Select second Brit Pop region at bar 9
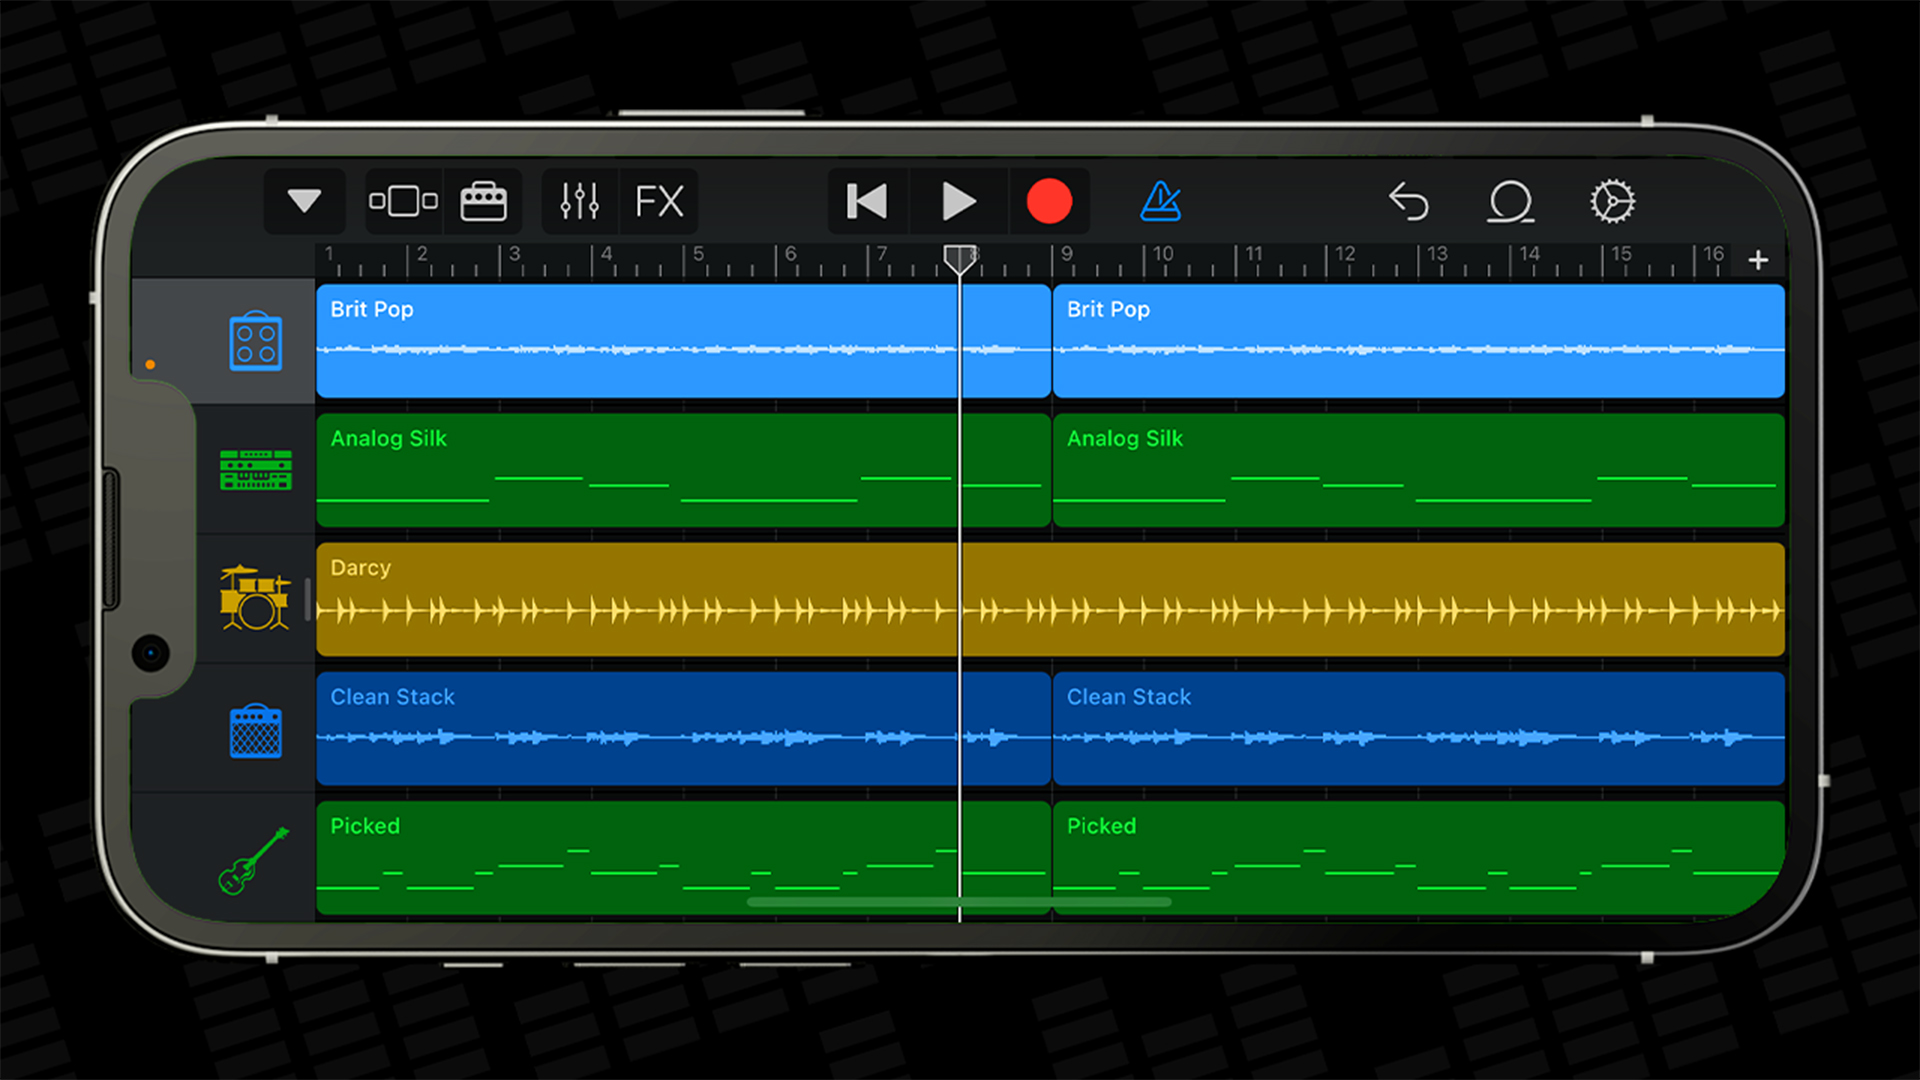 (x=1419, y=341)
